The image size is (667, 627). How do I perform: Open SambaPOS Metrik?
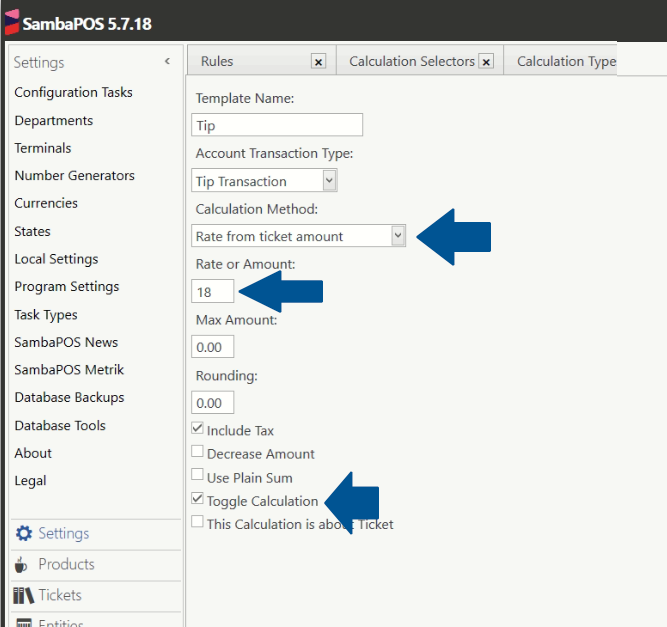[x=69, y=370]
